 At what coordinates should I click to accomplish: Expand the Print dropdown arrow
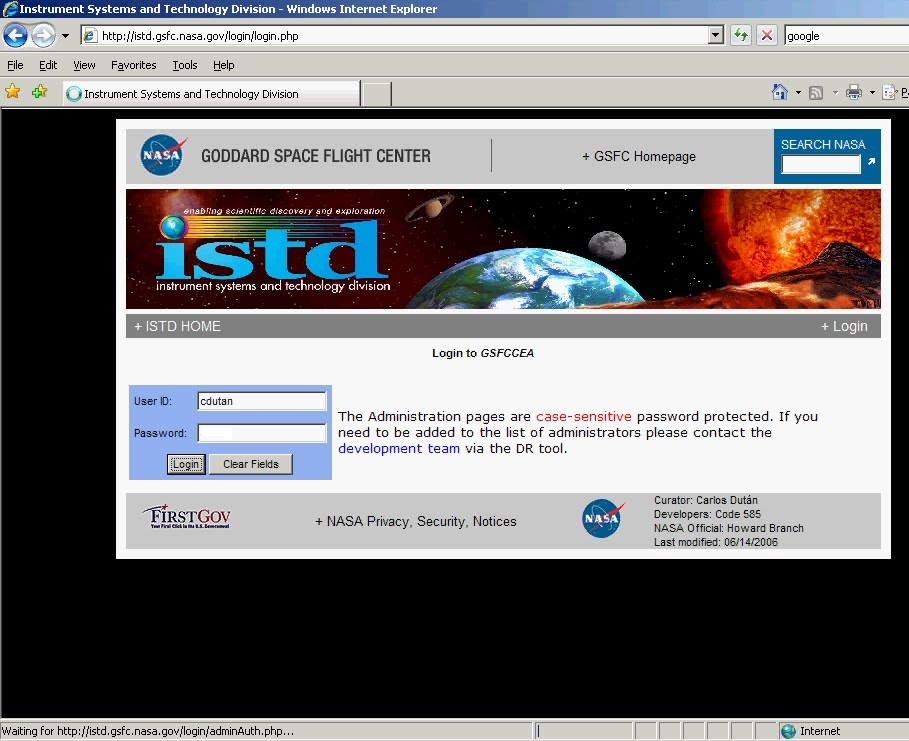click(872, 92)
